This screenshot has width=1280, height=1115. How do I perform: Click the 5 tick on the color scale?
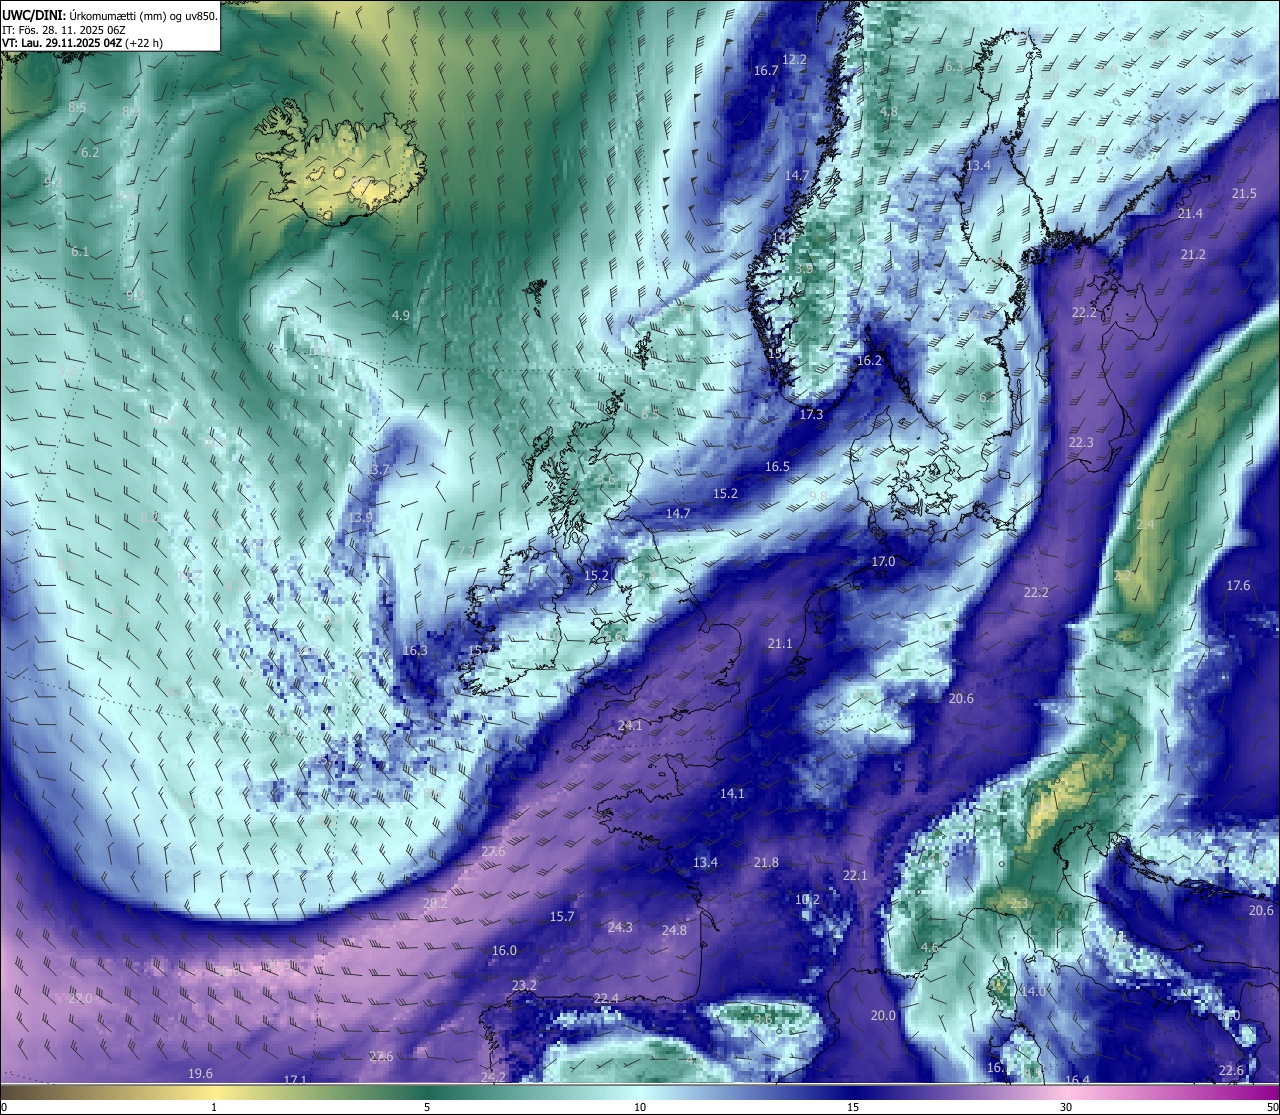(x=427, y=1107)
